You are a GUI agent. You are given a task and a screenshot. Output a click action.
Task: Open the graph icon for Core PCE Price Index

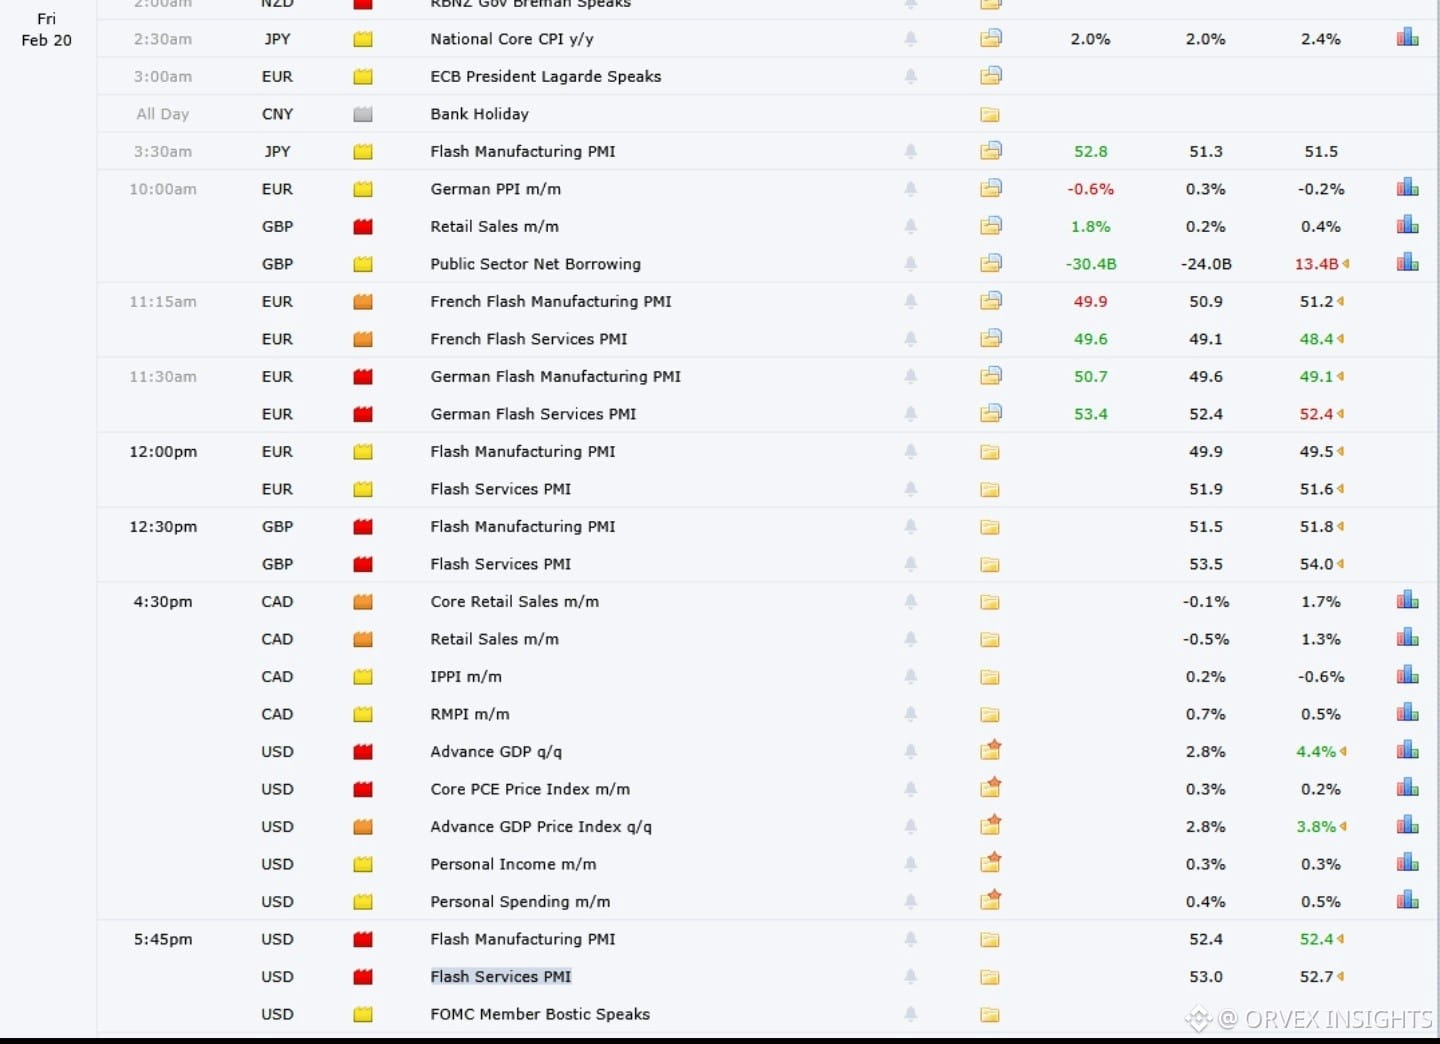click(x=1408, y=788)
